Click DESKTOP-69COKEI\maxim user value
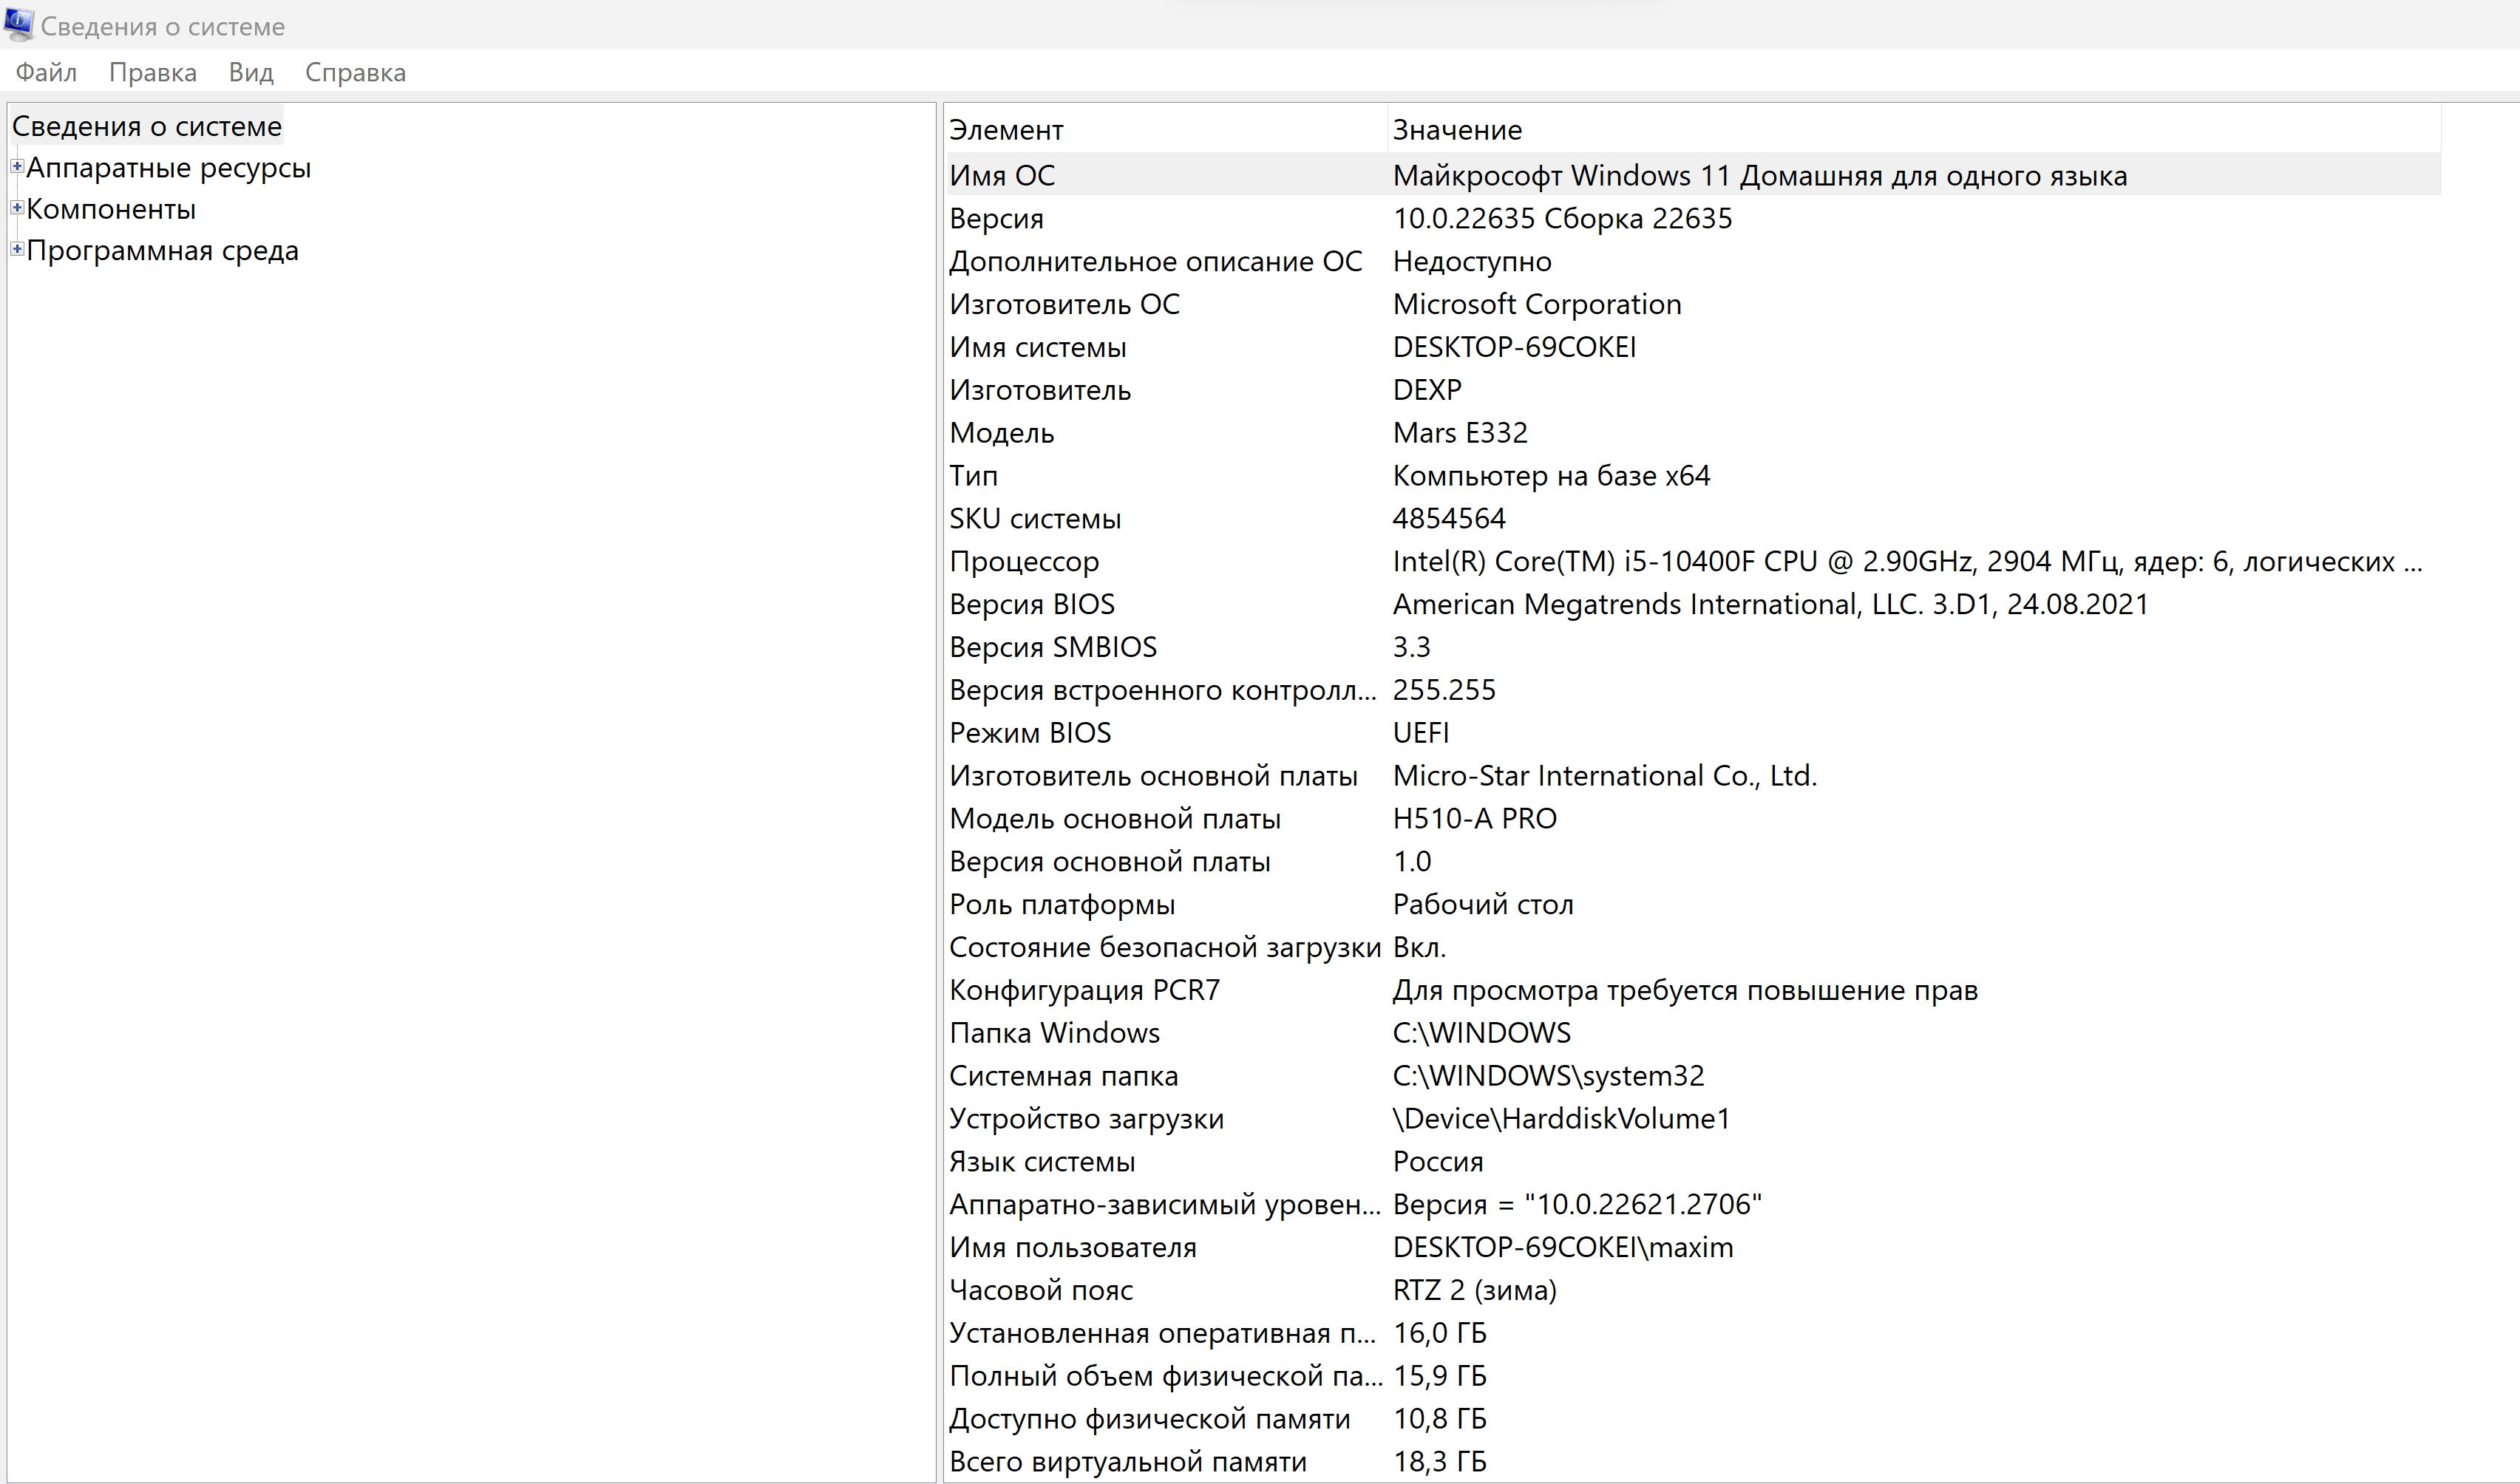2520x1484 pixels. click(x=1563, y=1247)
